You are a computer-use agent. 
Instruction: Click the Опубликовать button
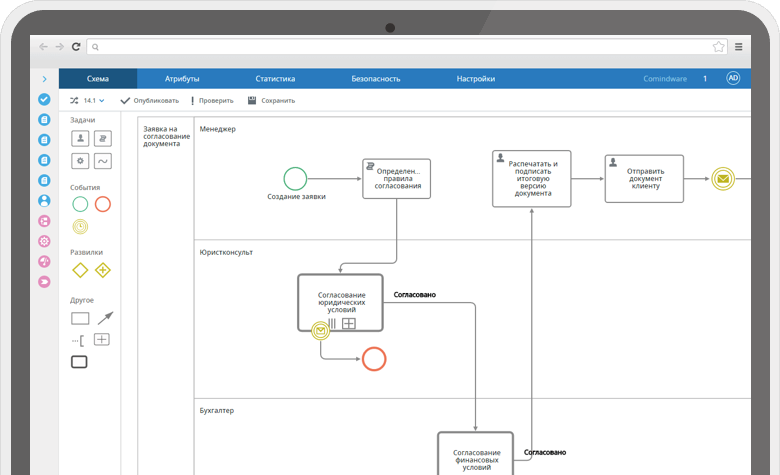pyautogui.click(x=150, y=100)
